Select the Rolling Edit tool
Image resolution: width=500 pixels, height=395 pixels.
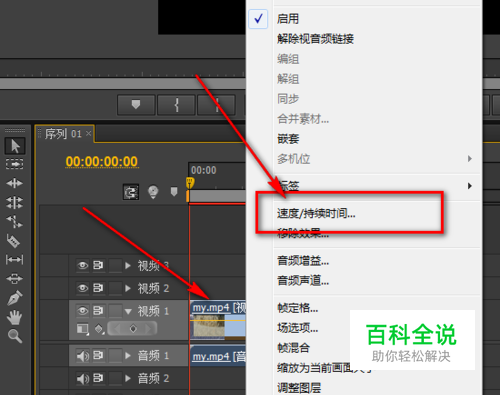tap(14, 202)
